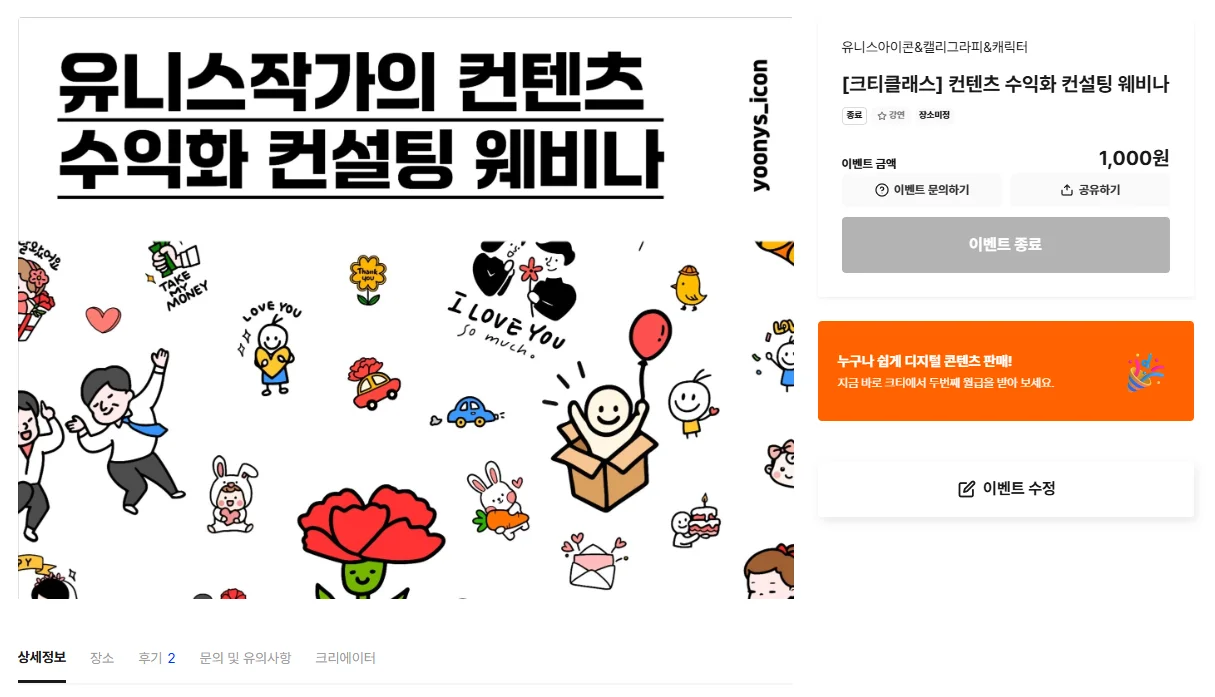Click the share upload arrow icon

point(1067,190)
